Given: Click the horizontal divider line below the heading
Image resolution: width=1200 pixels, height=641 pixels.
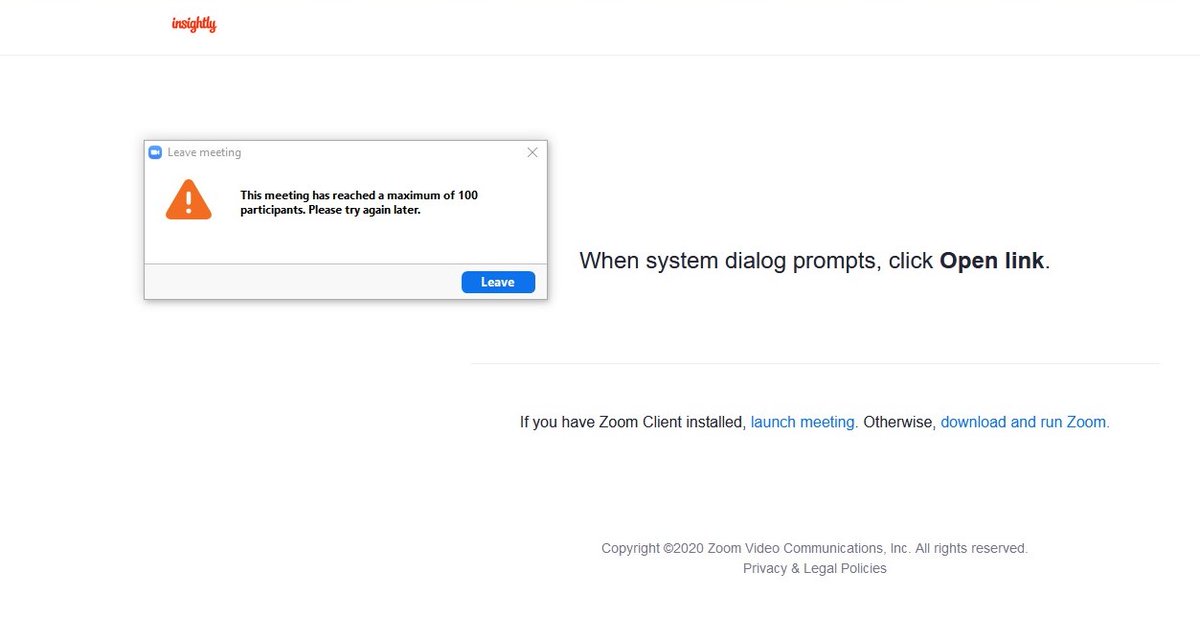Looking at the screenshot, I should pos(815,363).
